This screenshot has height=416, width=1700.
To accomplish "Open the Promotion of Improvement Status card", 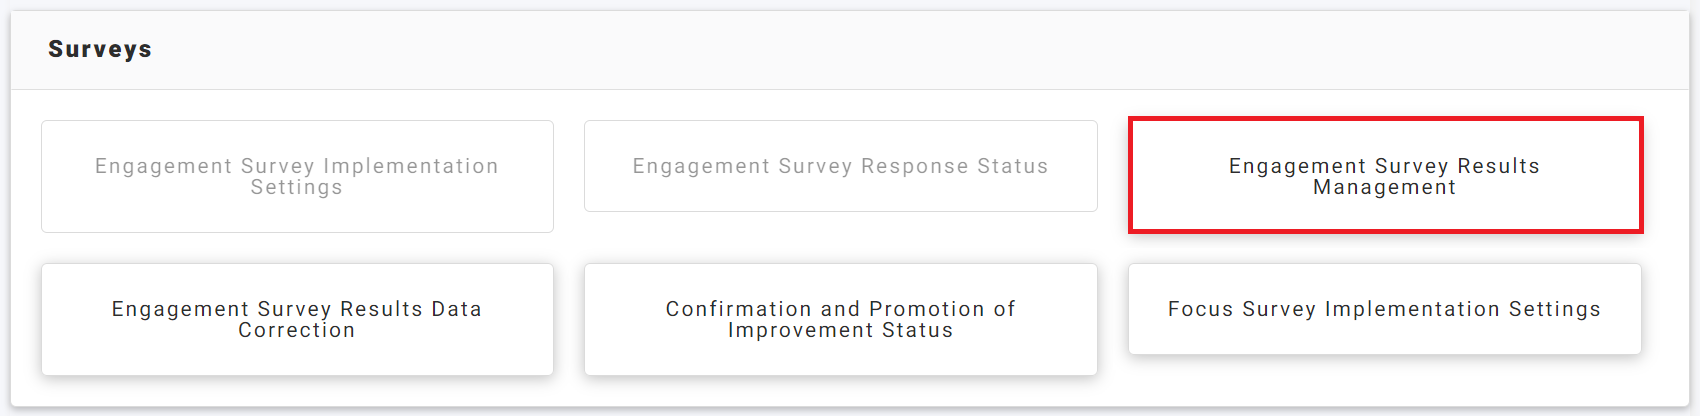I will click(840, 319).
